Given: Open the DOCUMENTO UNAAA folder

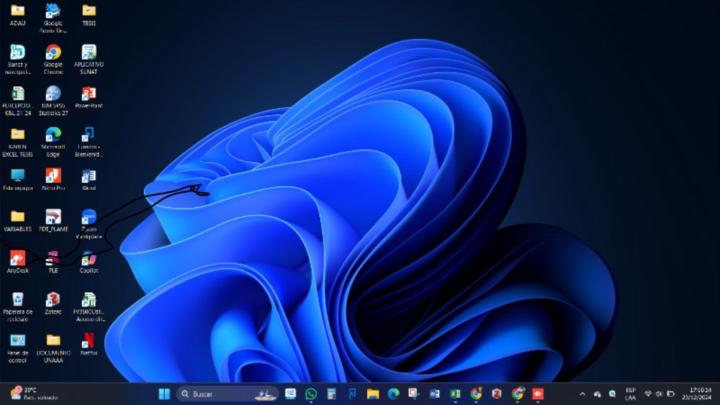Looking at the screenshot, I should point(53,349).
